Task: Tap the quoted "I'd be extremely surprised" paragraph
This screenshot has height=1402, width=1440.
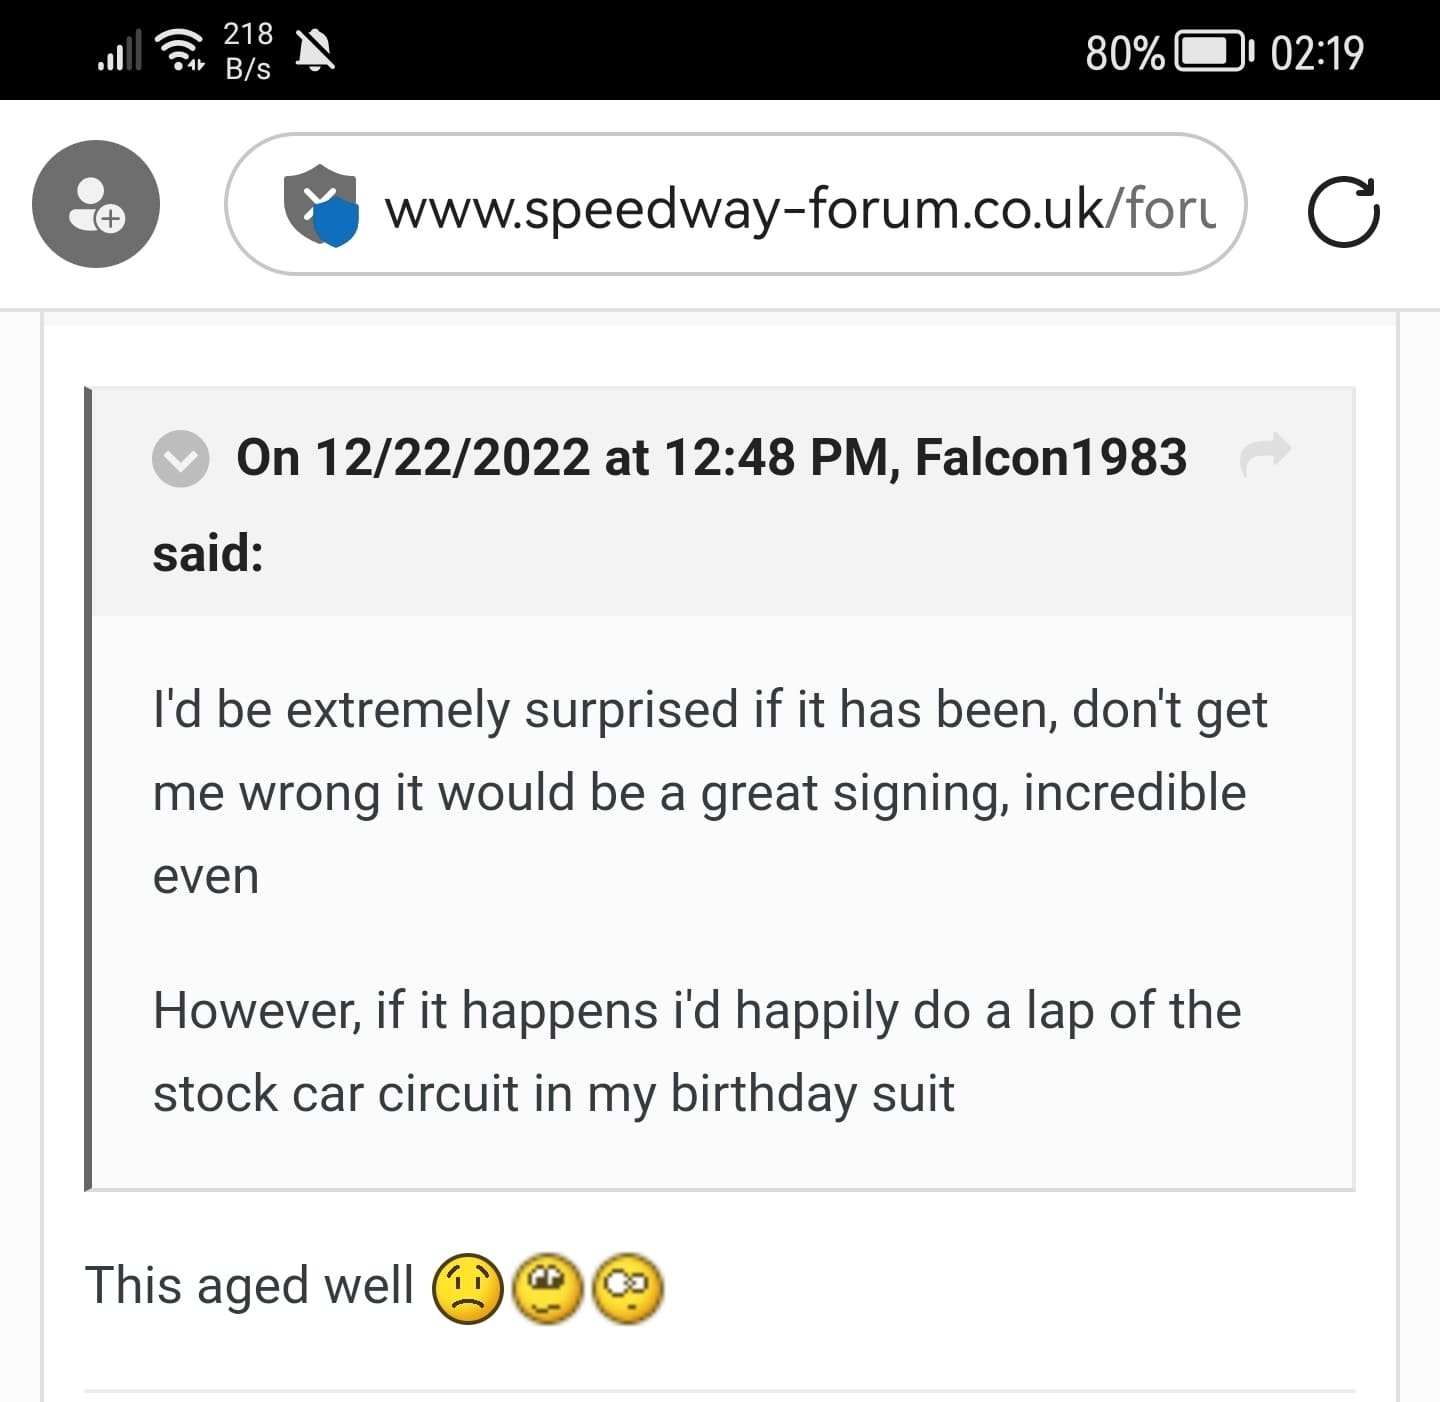Action: point(708,792)
